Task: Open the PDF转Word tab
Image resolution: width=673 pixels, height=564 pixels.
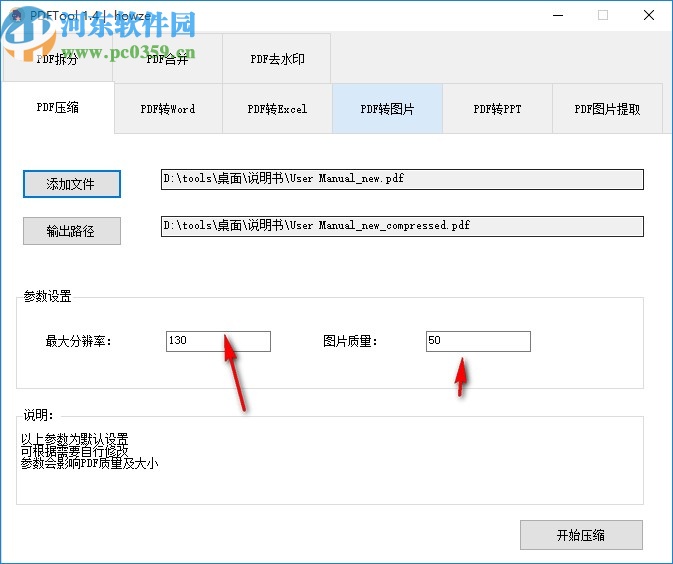Action: click(x=168, y=109)
